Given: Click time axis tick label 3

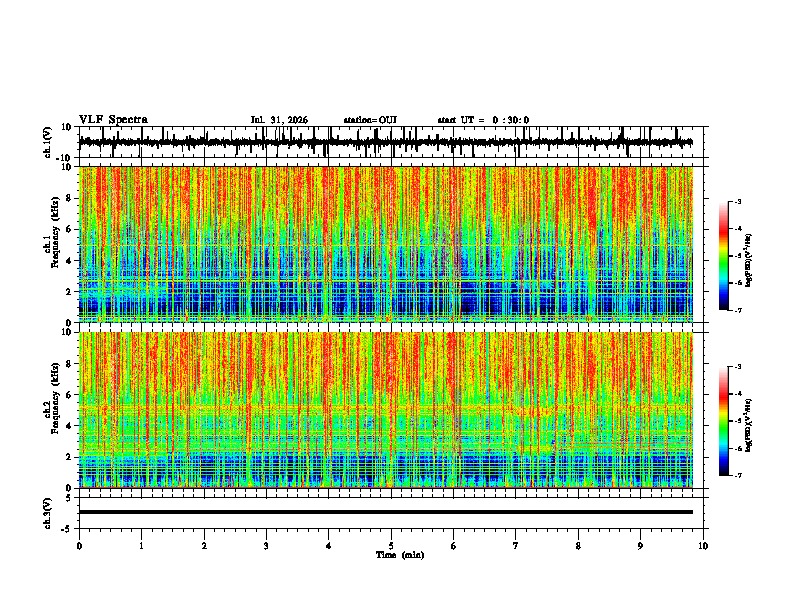Looking at the screenshot, I should click(266, 546).
